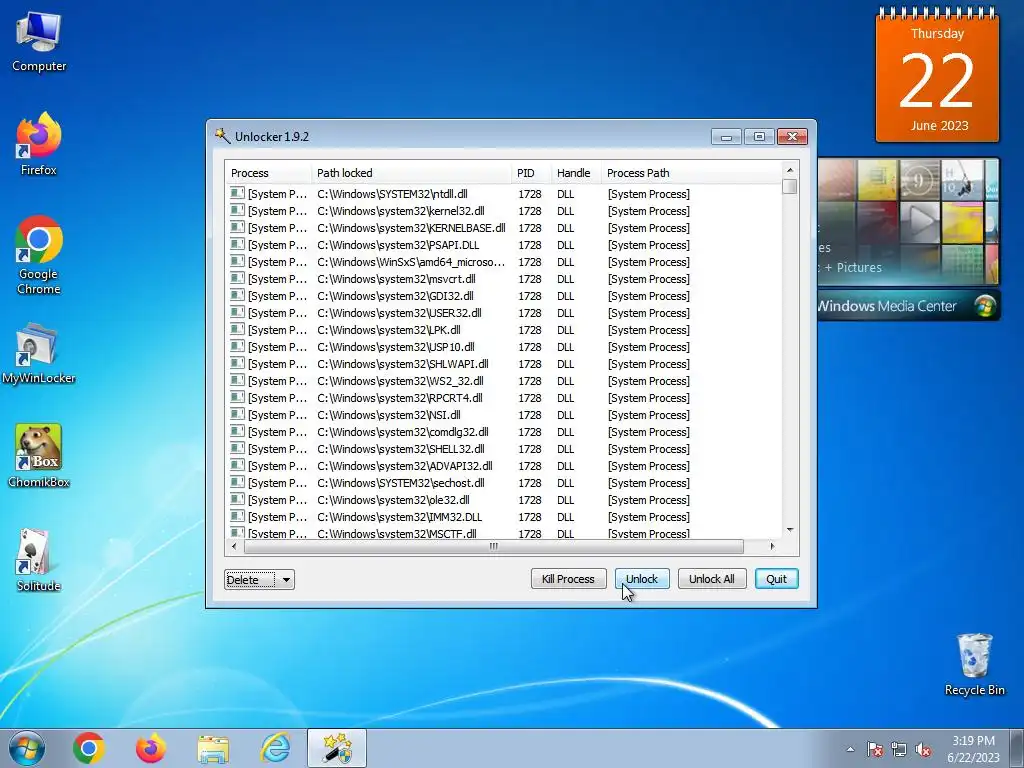Viewport: 1024px width, 768px height.
Task: Click the process icon of the GDI32.dll row
Action: [x=237, y=295]
